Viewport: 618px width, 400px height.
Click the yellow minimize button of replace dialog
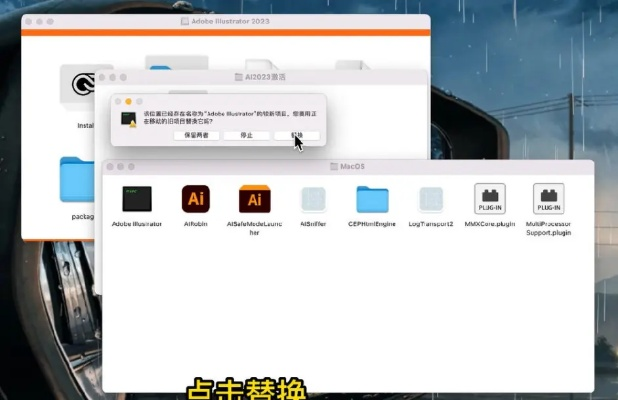[x=128, y=102]
